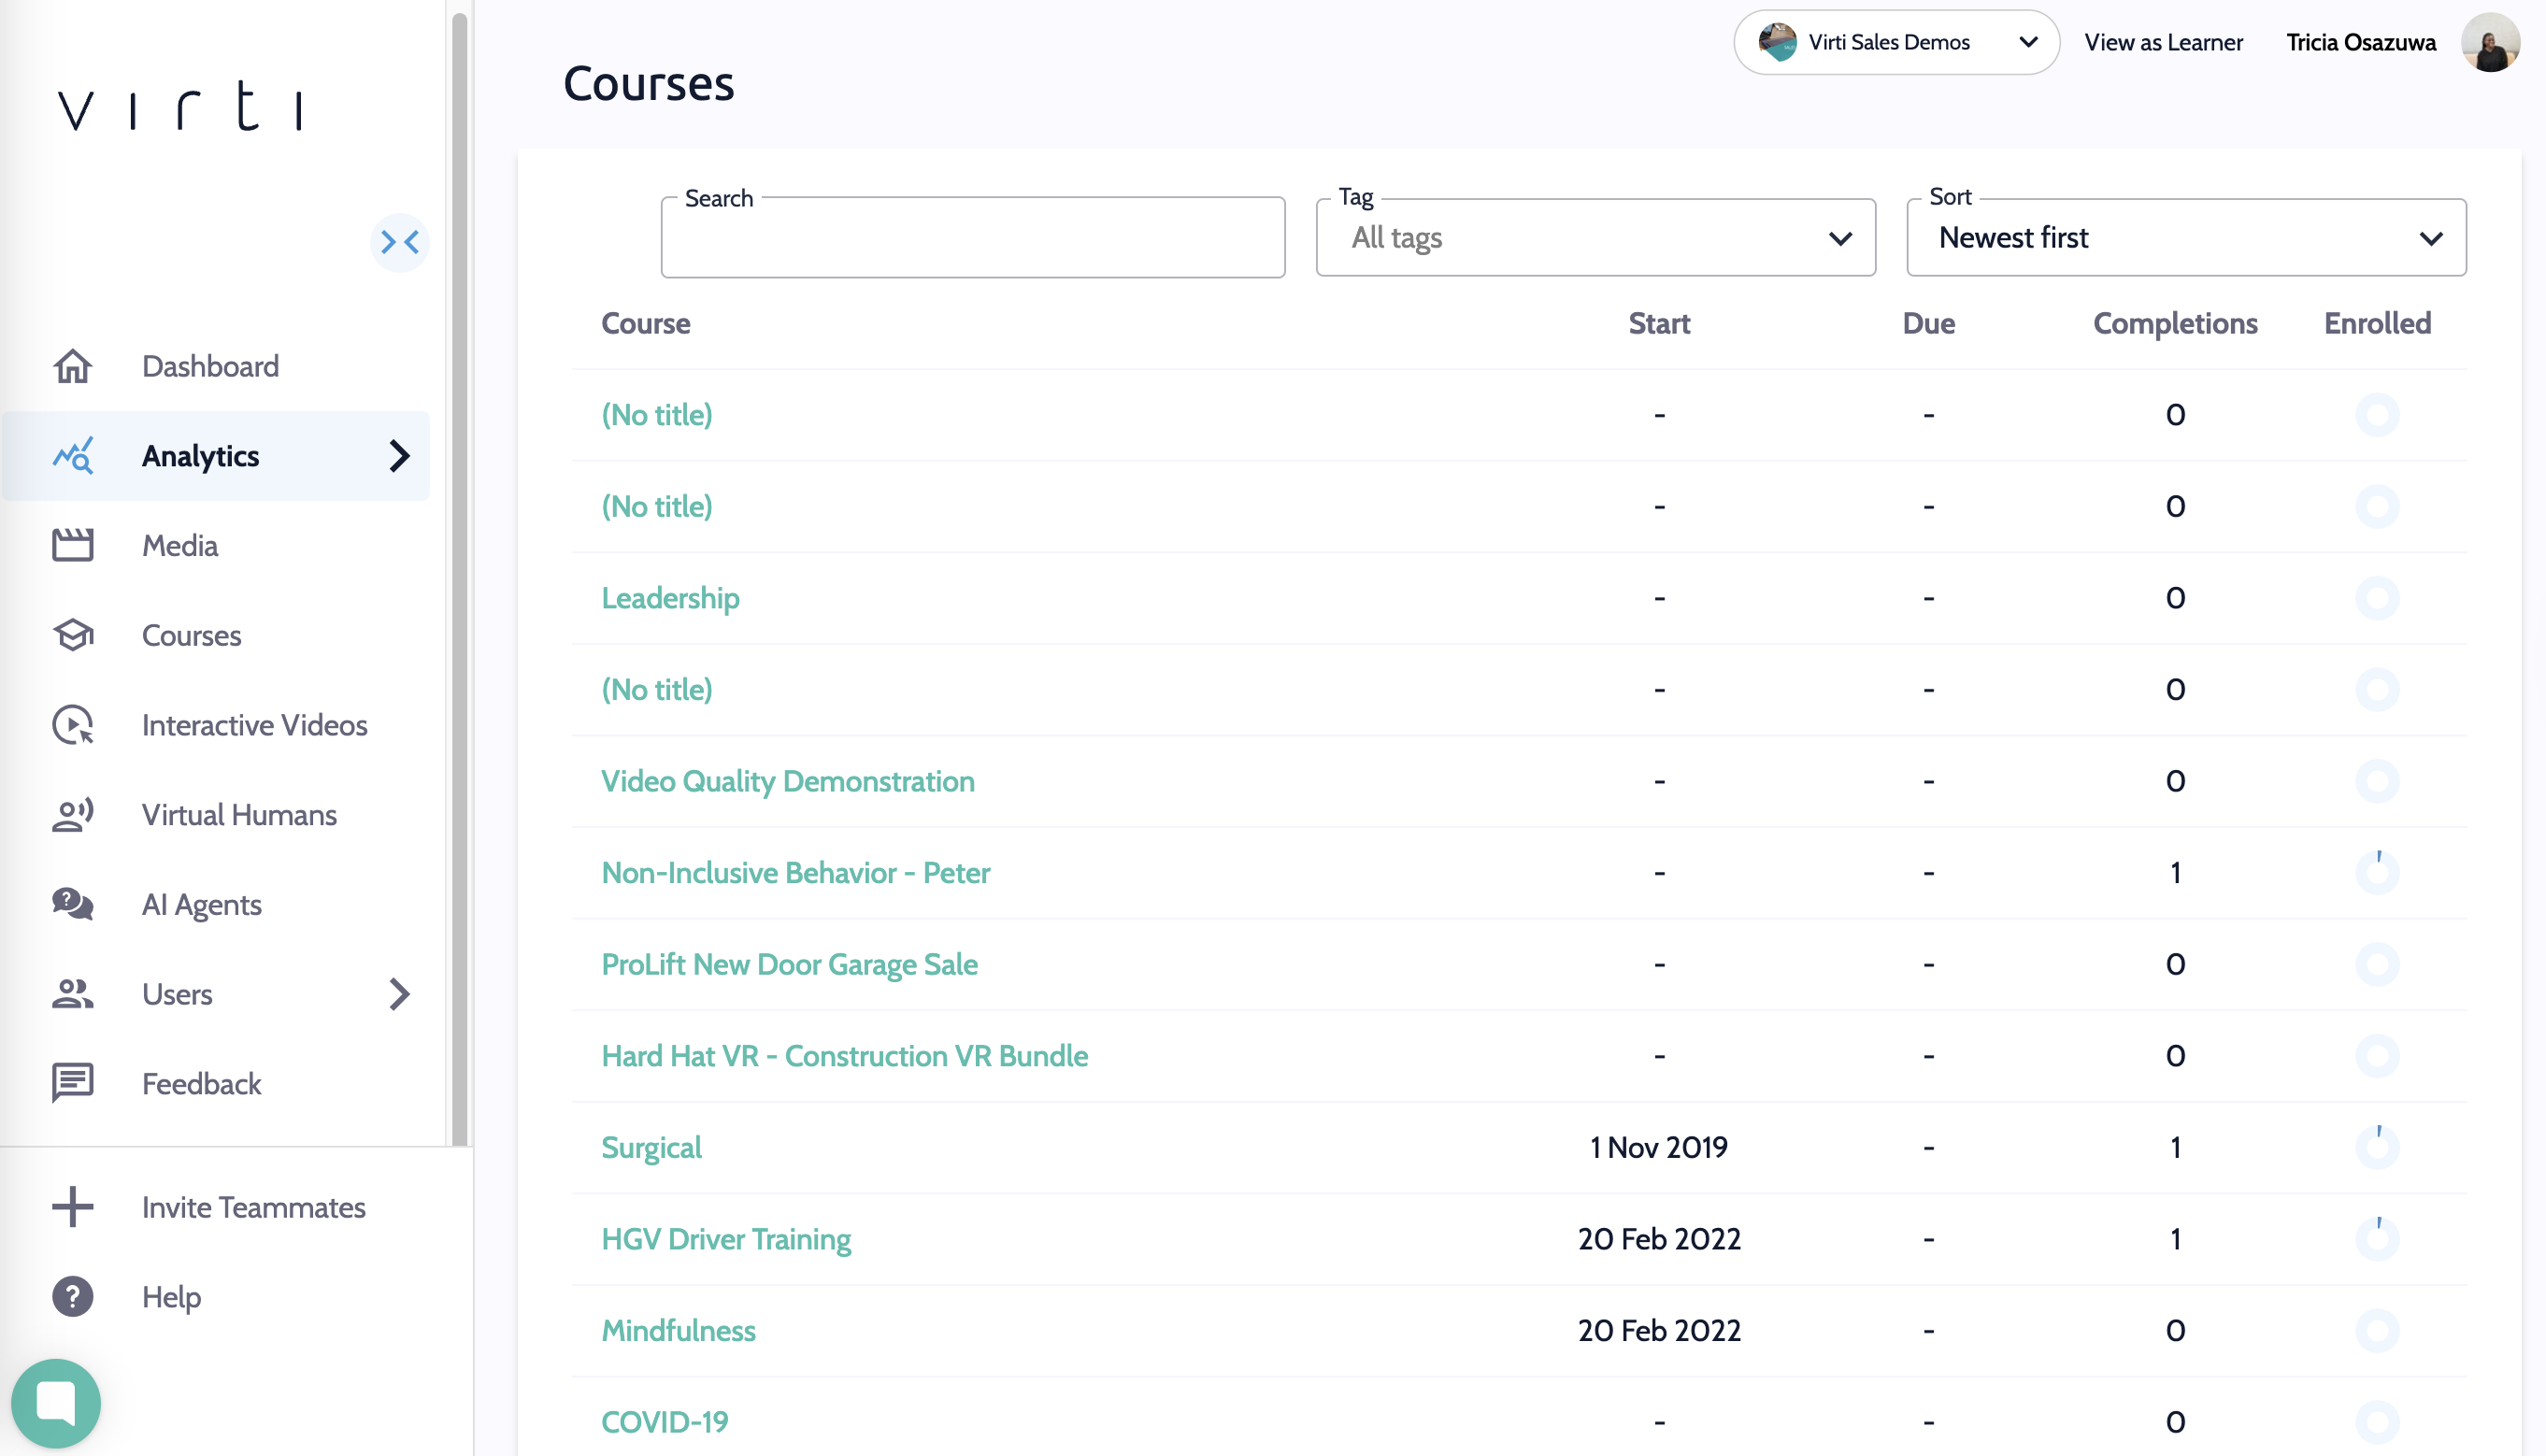Click View as Learner link
This screenshot has height=1456, width=2546.
pyautogui.click(x=2163, y=42)
